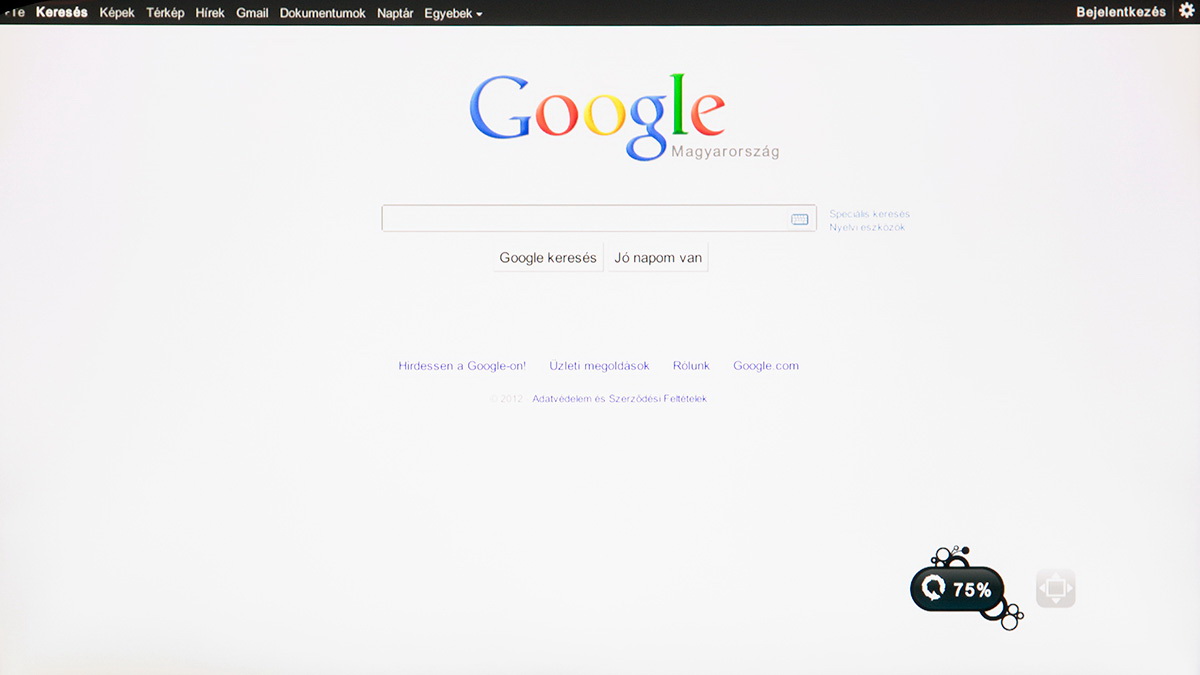Select Dokumentumok in the top bar
This screenshot has width=1200, height=675.
[x=322, y=13]
